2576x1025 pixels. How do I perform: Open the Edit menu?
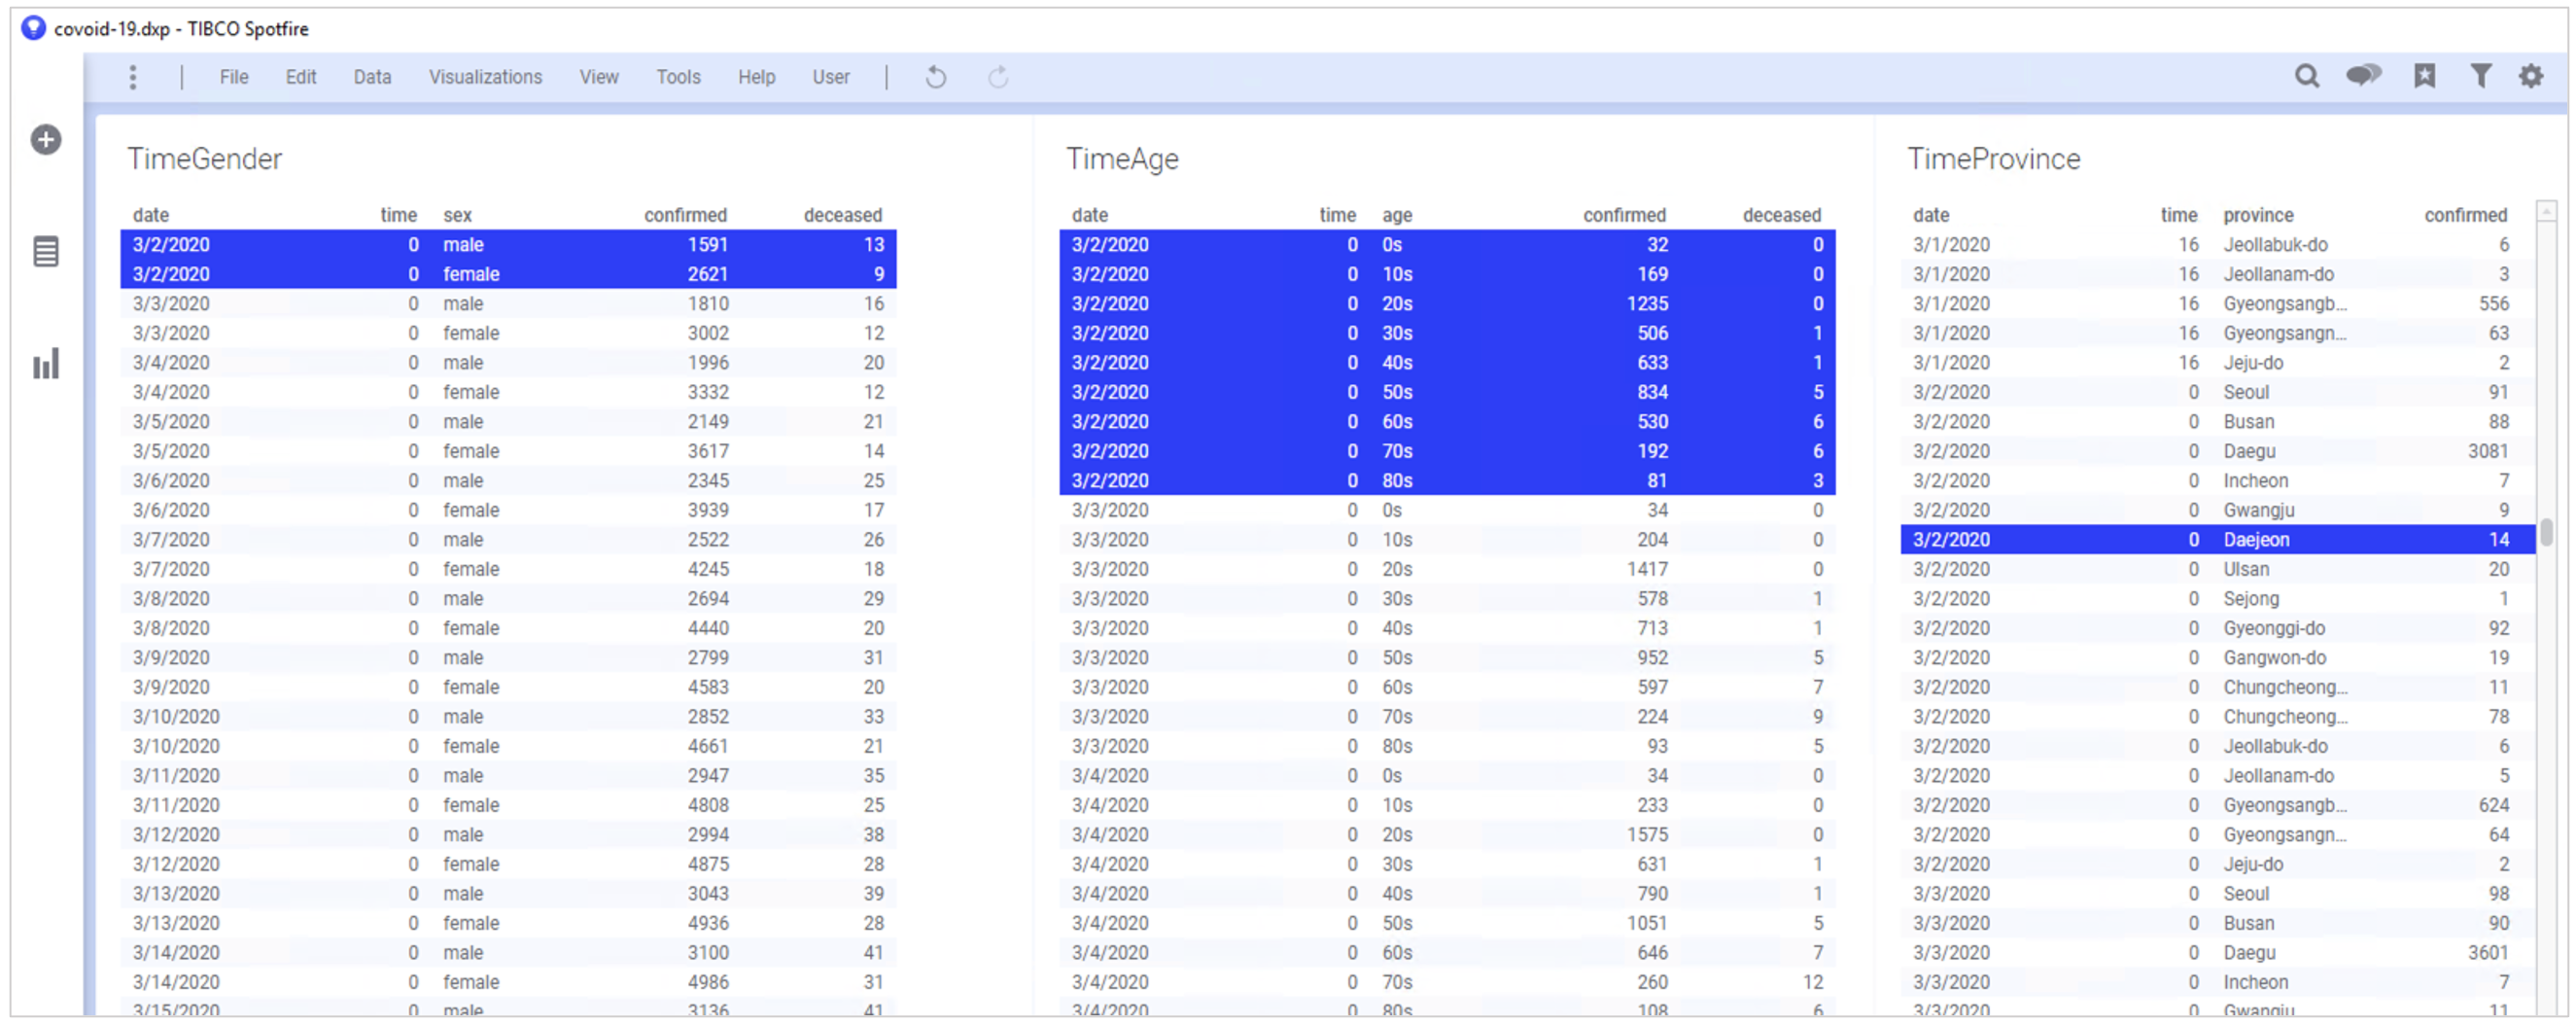pos(300,77)
